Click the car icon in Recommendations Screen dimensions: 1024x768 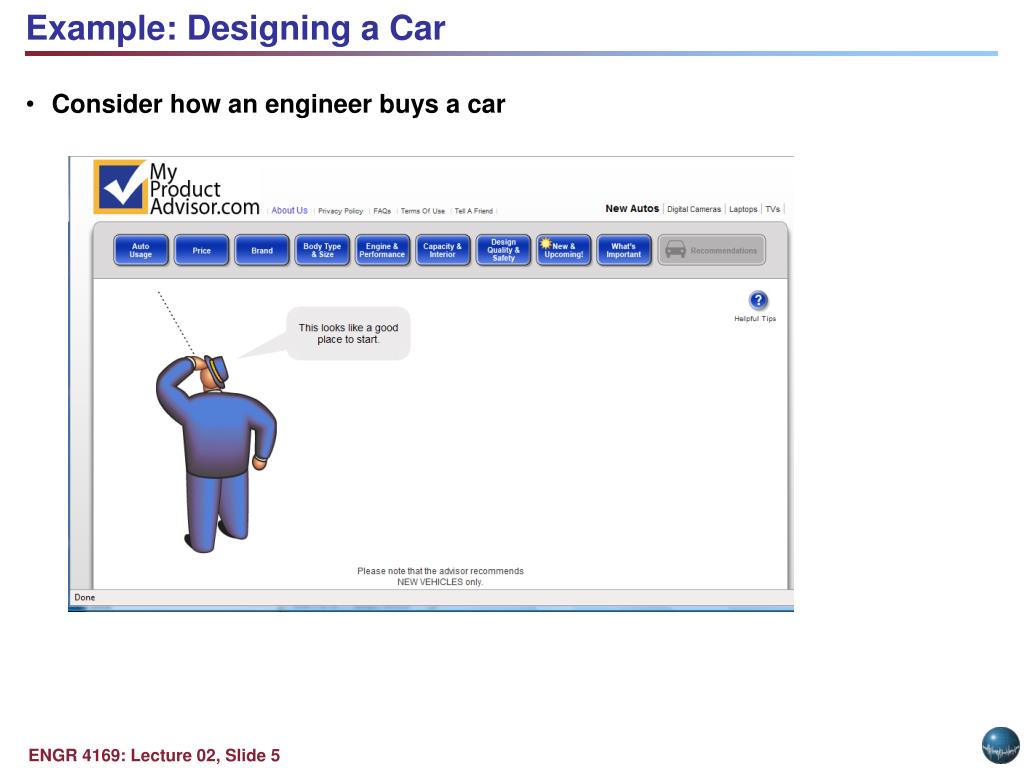pos(676,250)
